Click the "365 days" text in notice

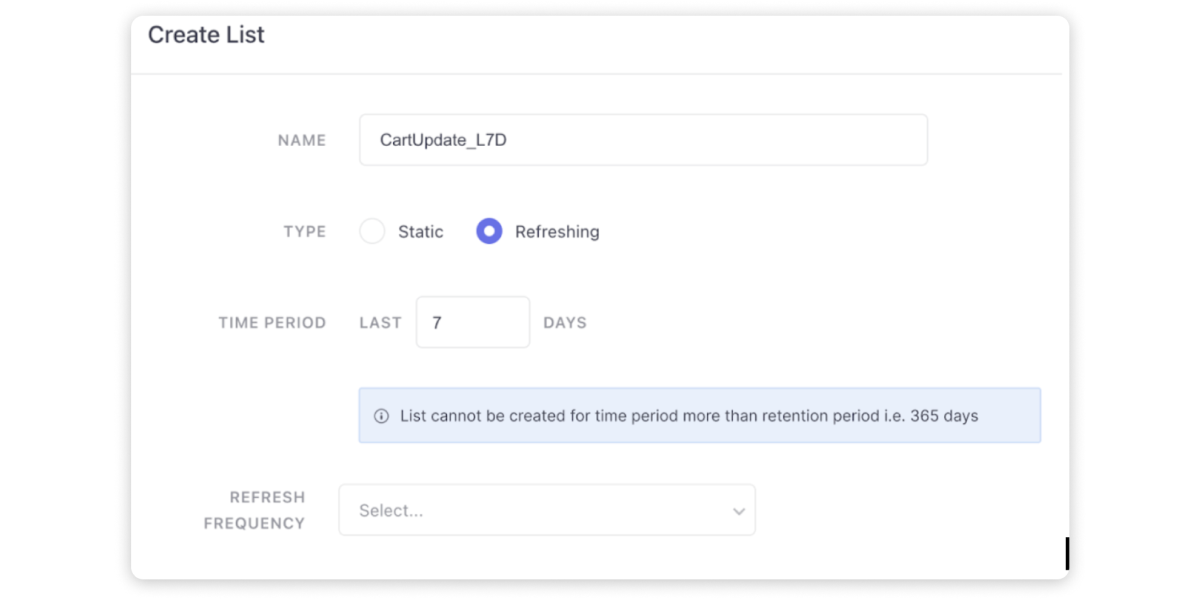pyautogui.click(x=943, y=416)
